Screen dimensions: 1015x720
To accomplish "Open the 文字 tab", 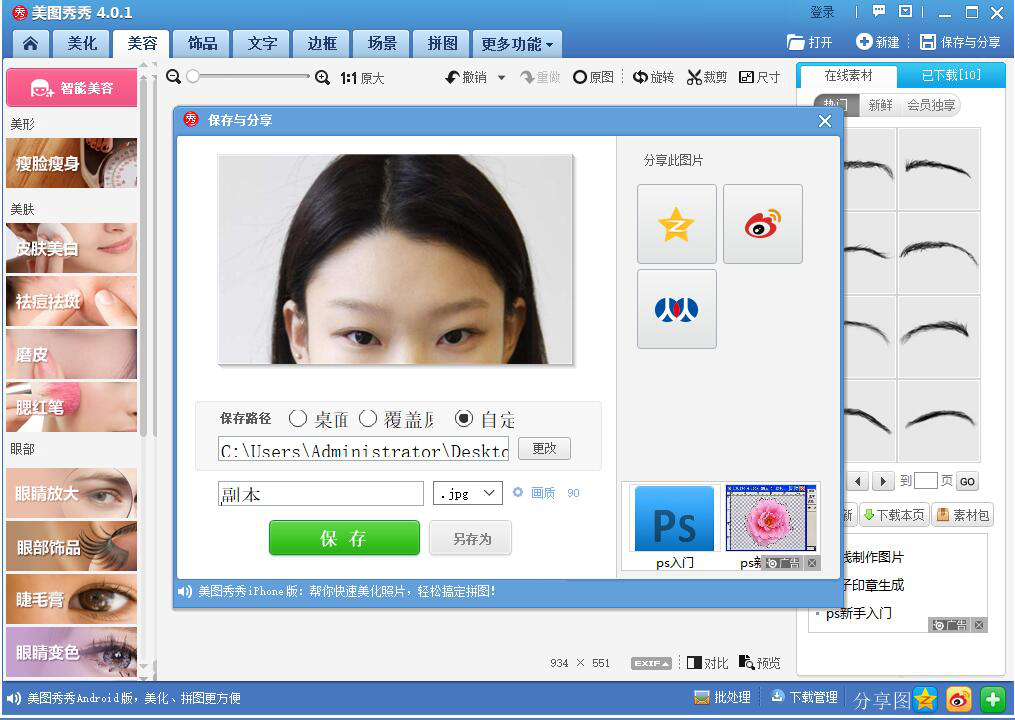I will tap(262, 44).
